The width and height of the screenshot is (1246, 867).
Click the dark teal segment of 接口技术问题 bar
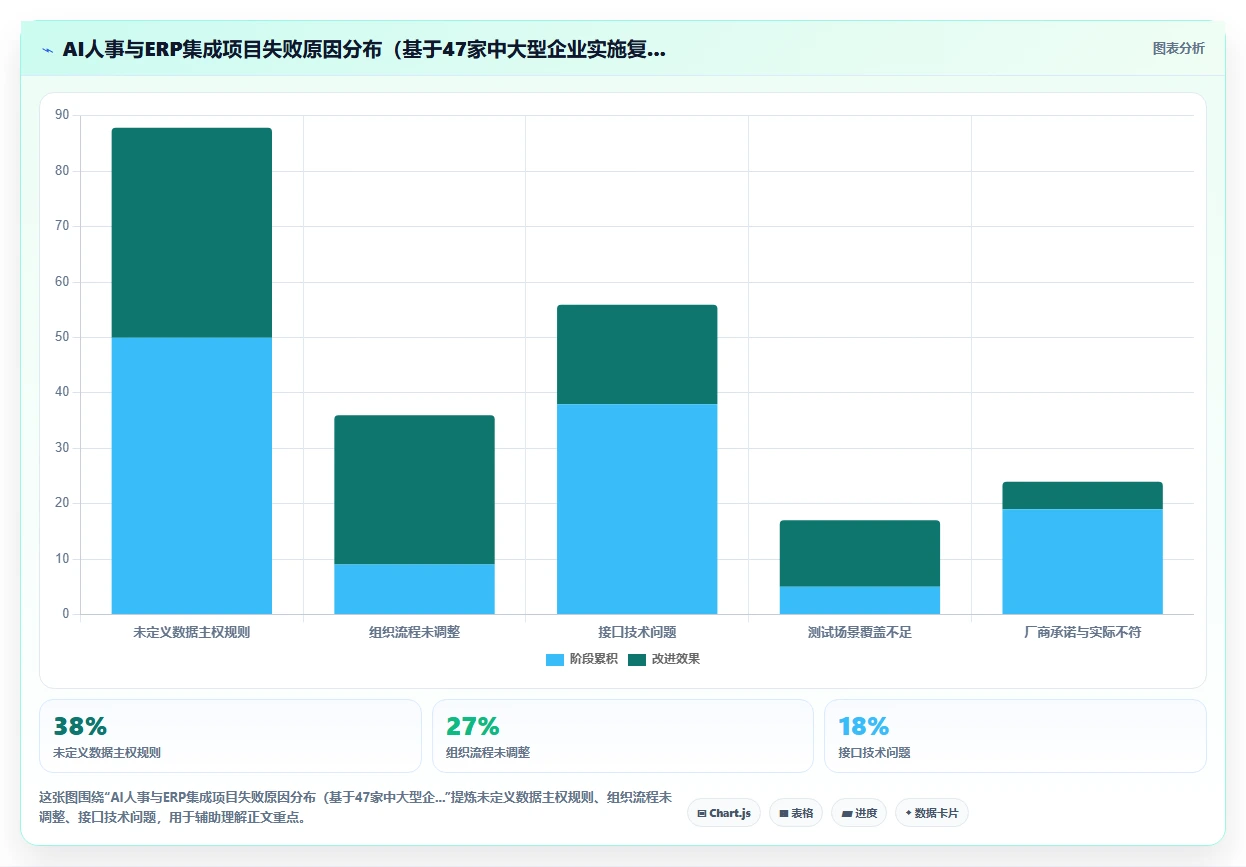click(637, 354)
